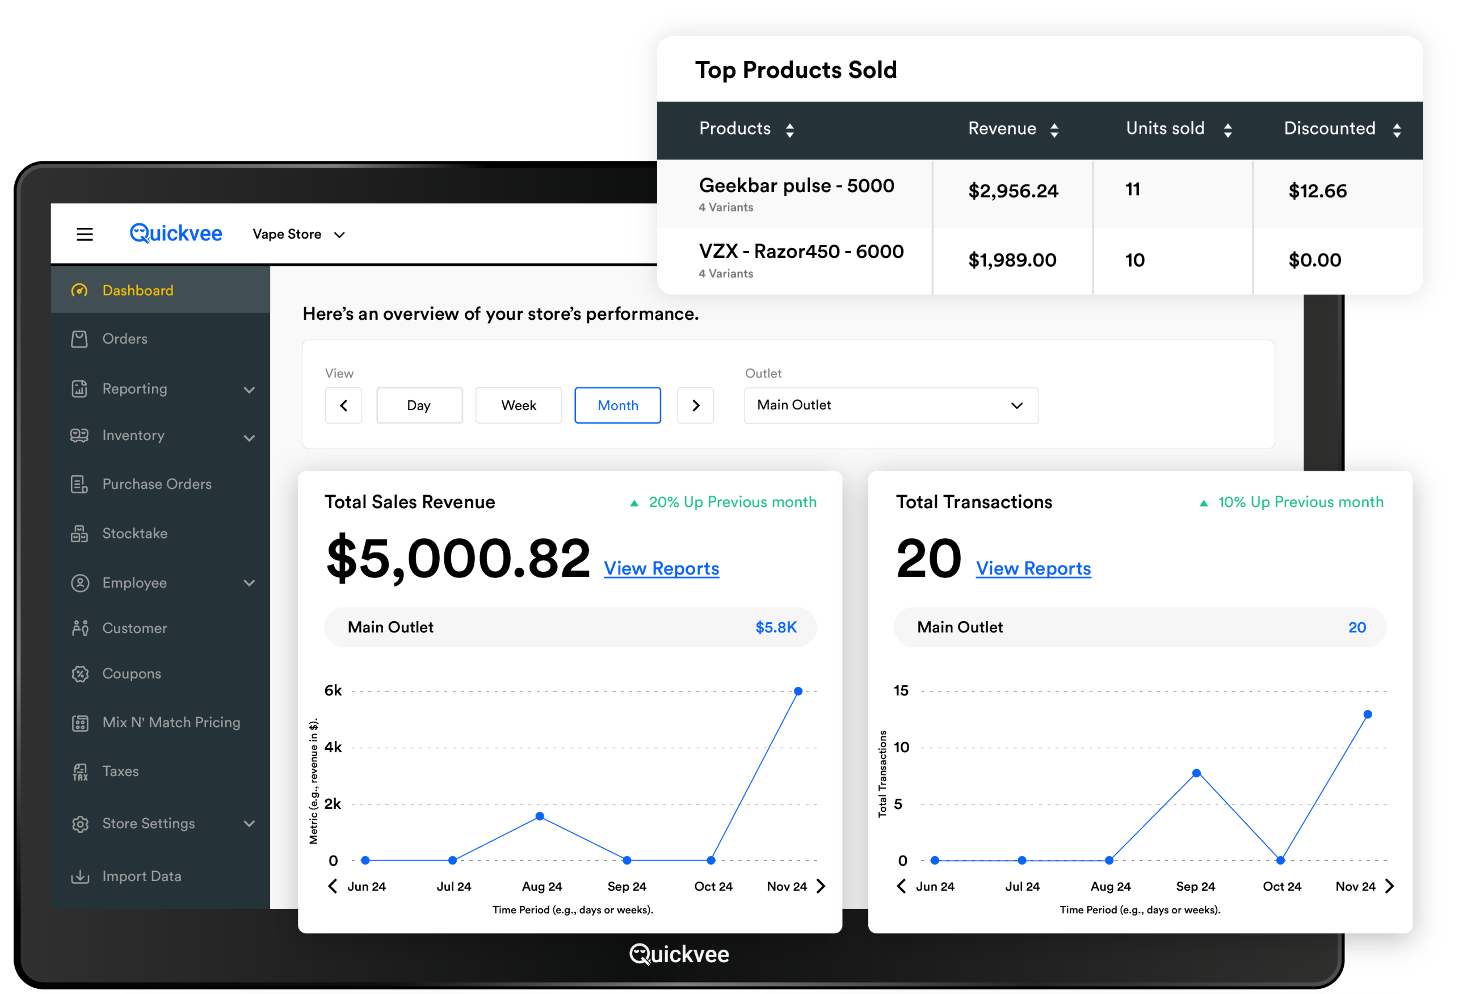Select the Taxes icon in sidebar

[x=80, y=772]
